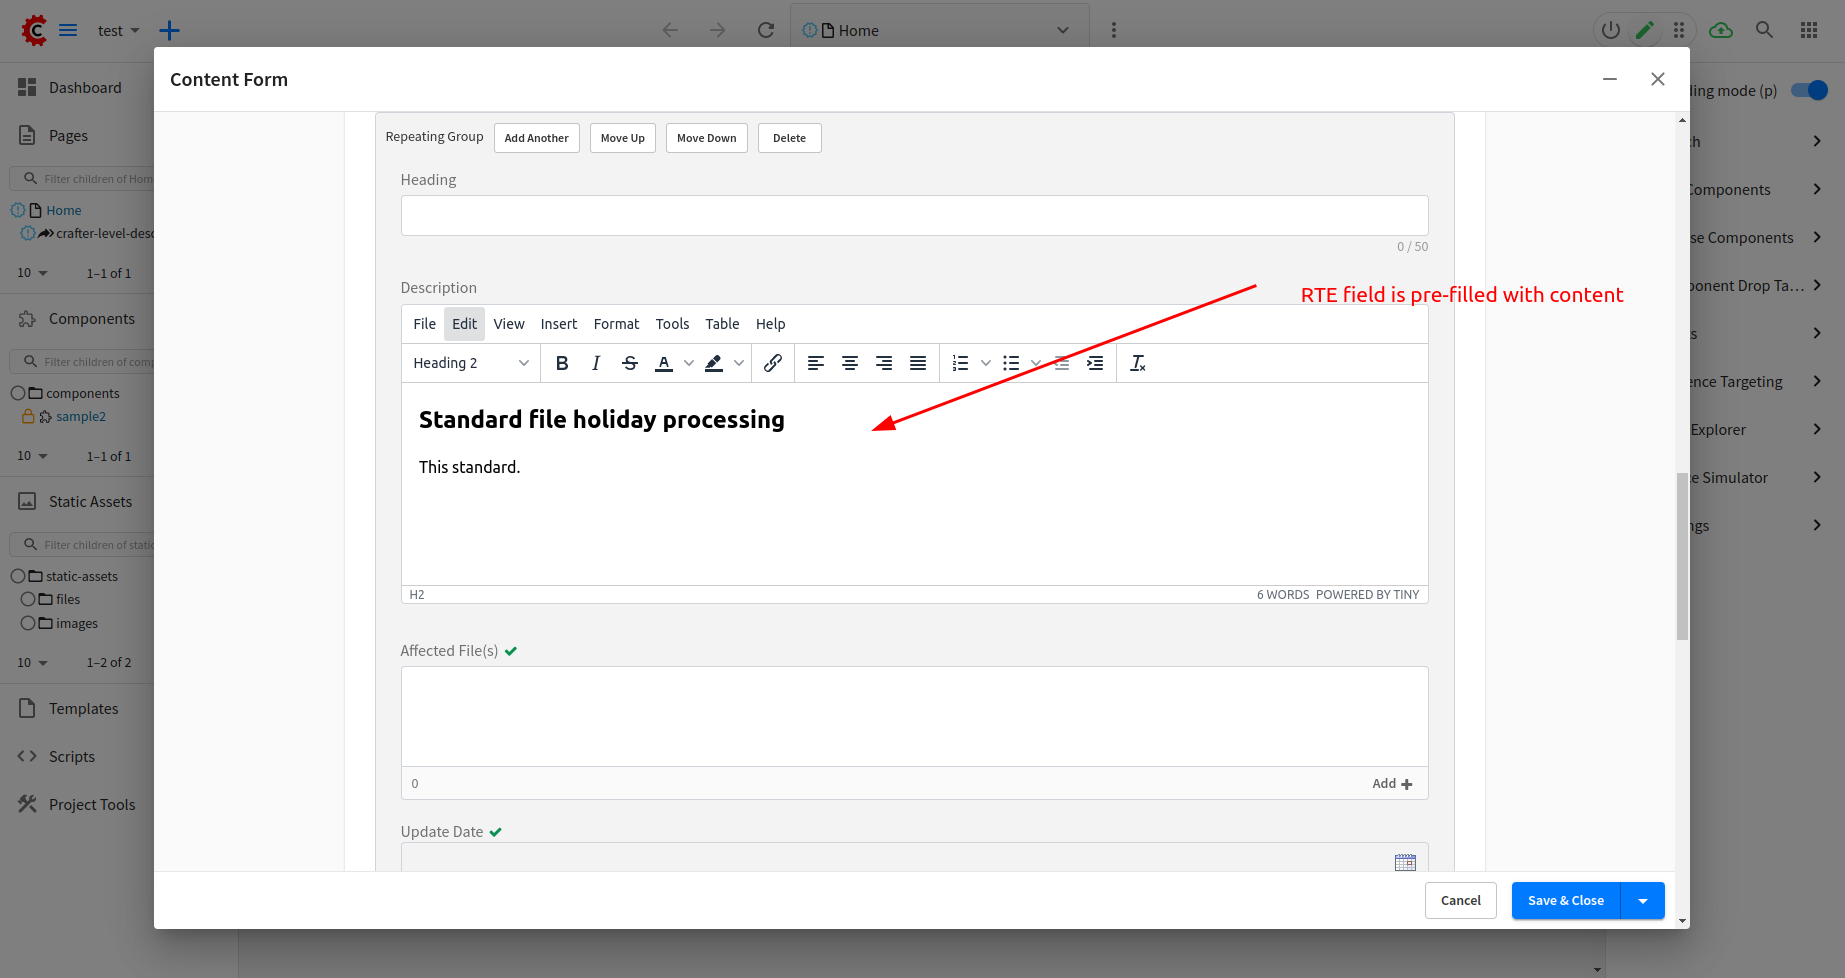Select the circle next to static-assets
This screenshot has width=1845, height=978.
16,576
